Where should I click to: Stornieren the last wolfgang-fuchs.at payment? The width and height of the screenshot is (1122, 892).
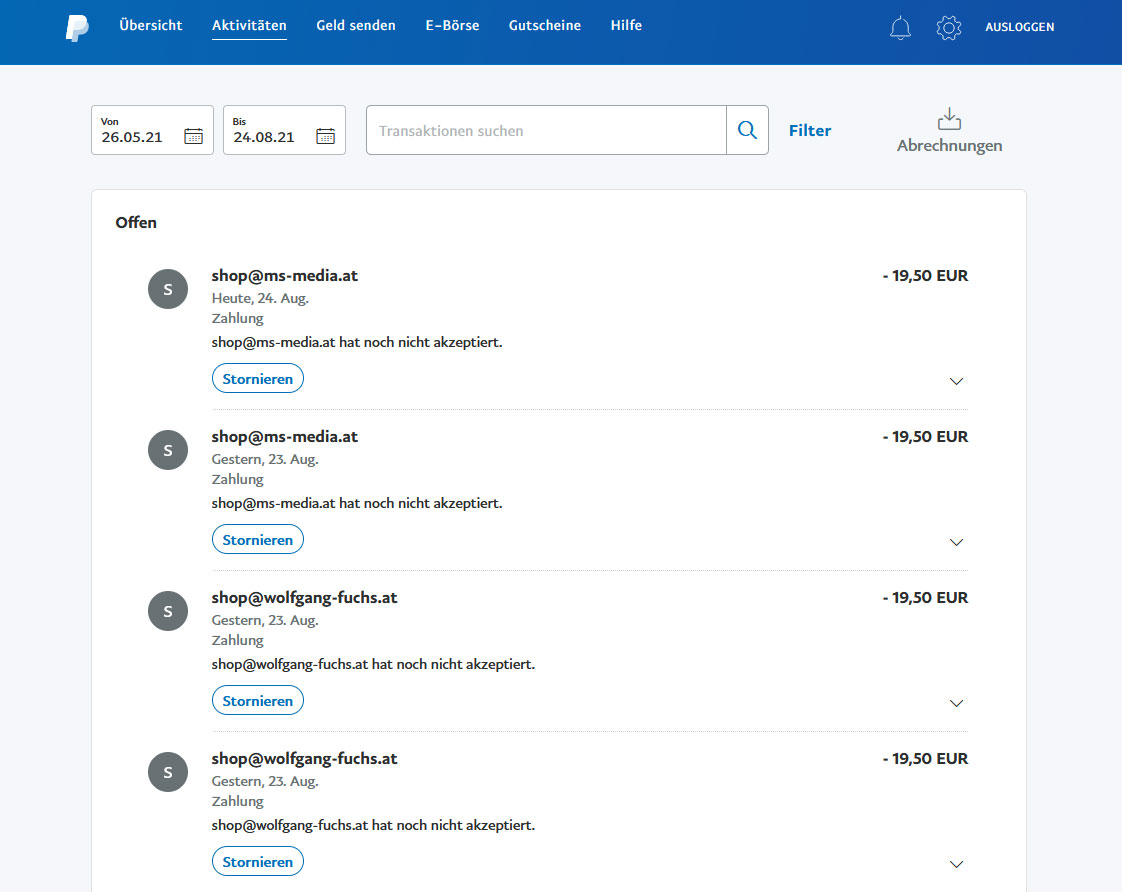258,862
